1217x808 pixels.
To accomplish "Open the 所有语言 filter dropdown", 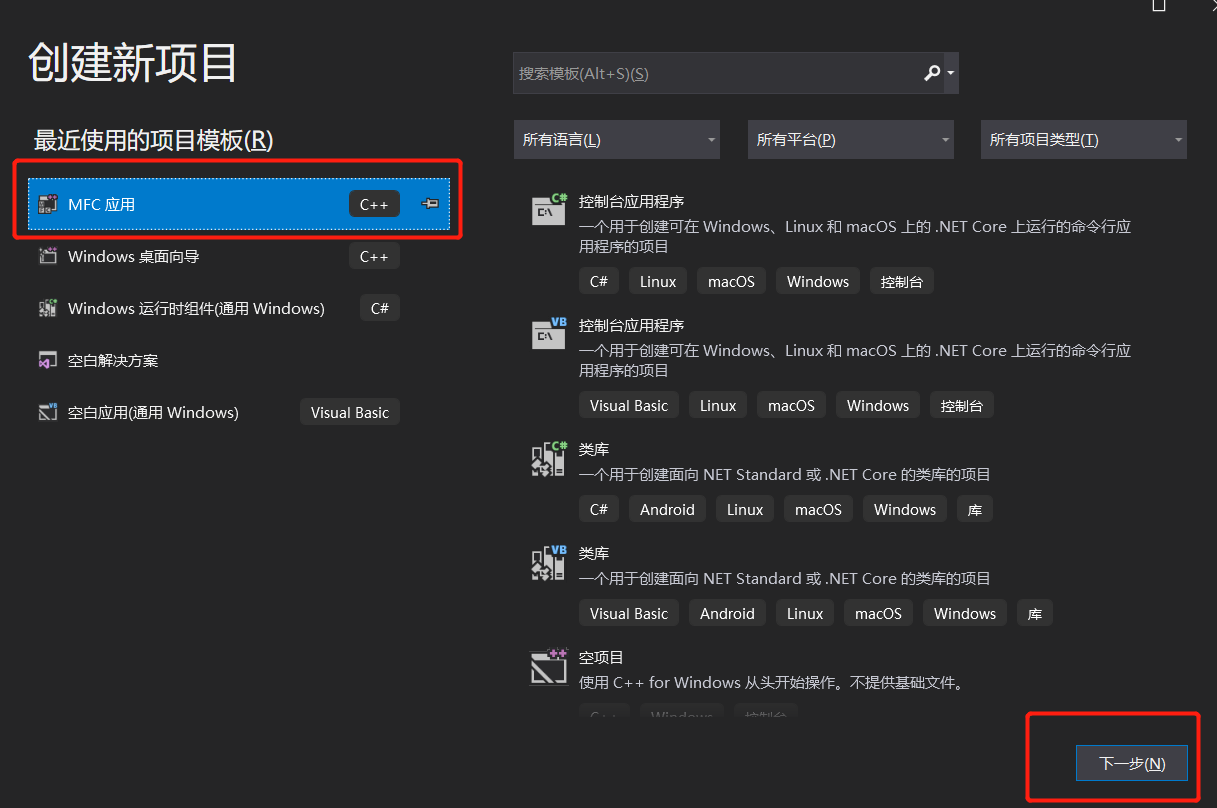I will [617, 140].
